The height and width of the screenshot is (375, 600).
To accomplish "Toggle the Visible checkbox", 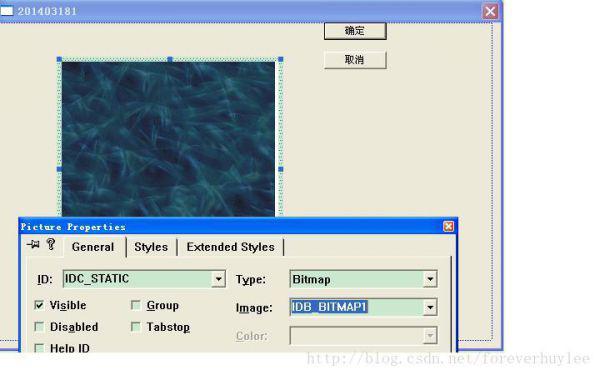I will (x=39, y=305).
